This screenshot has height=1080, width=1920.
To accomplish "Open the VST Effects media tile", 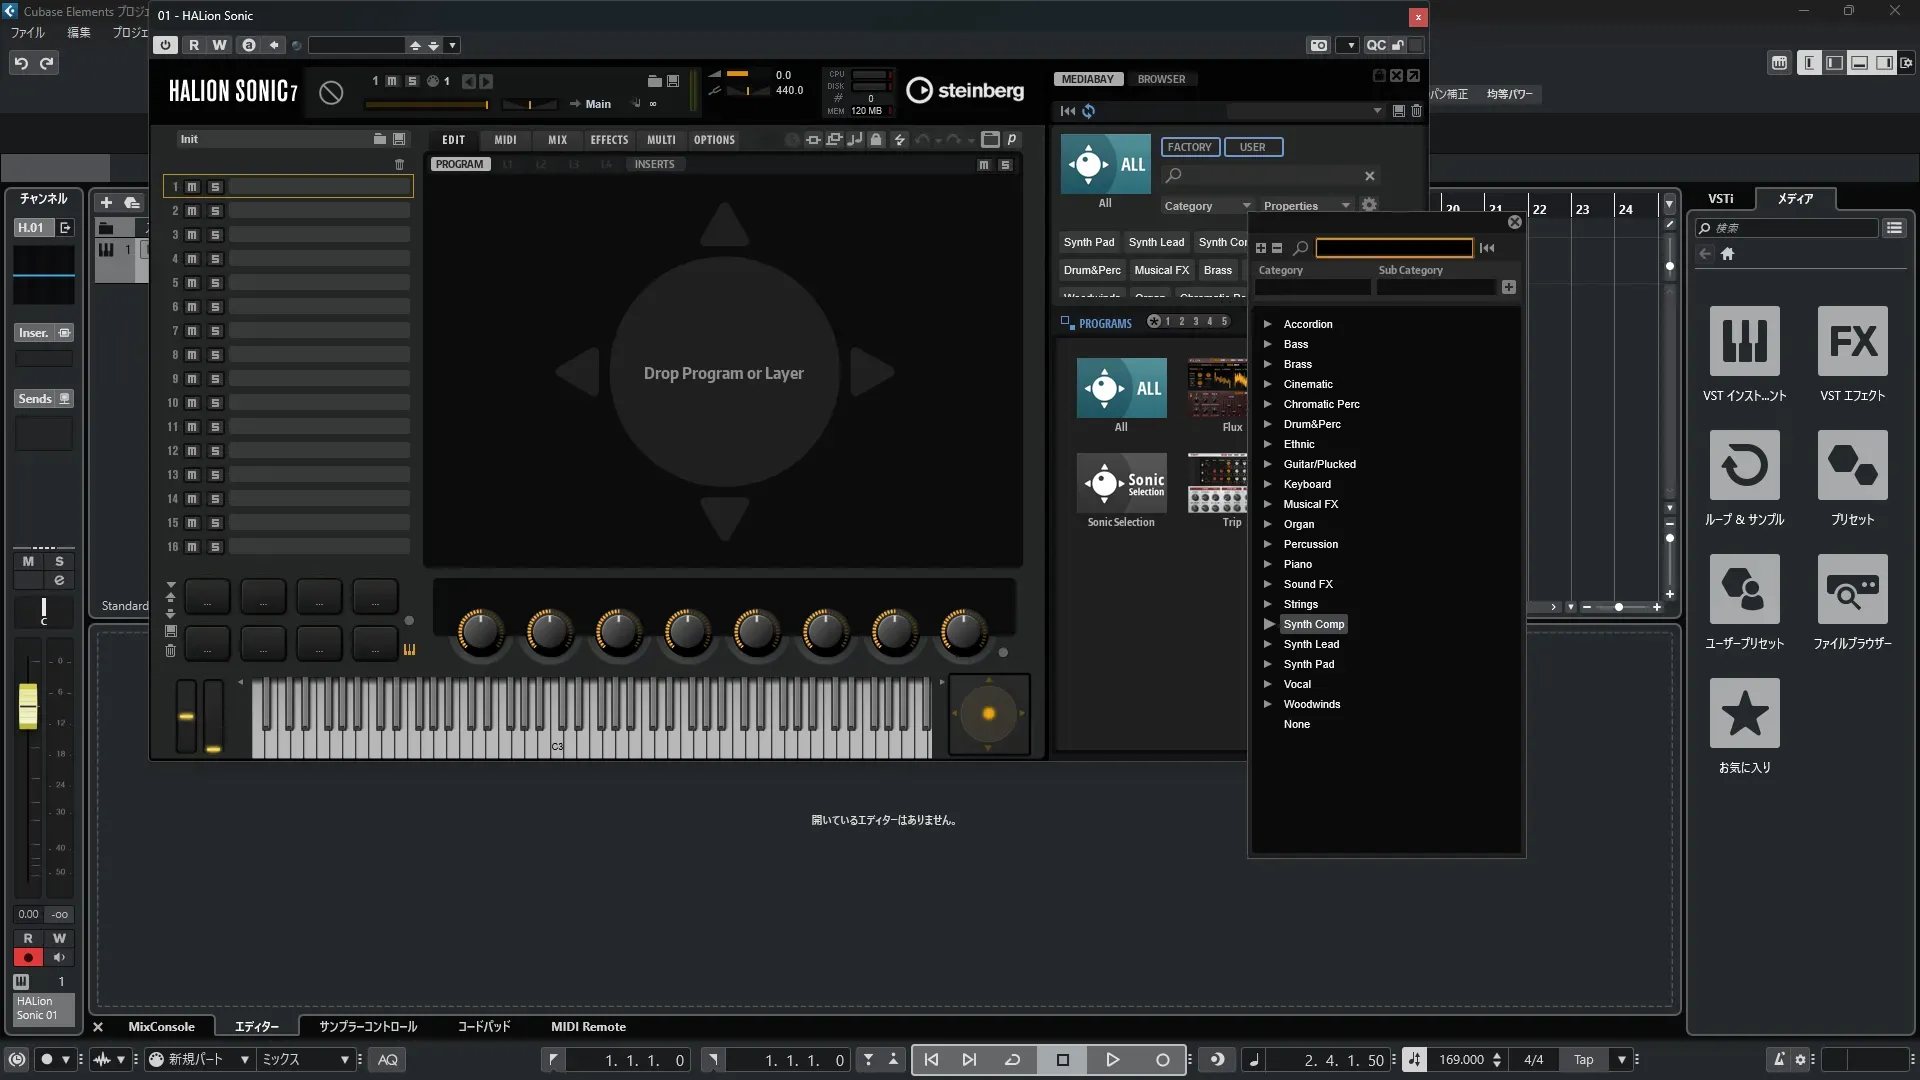I will 1852,341.
